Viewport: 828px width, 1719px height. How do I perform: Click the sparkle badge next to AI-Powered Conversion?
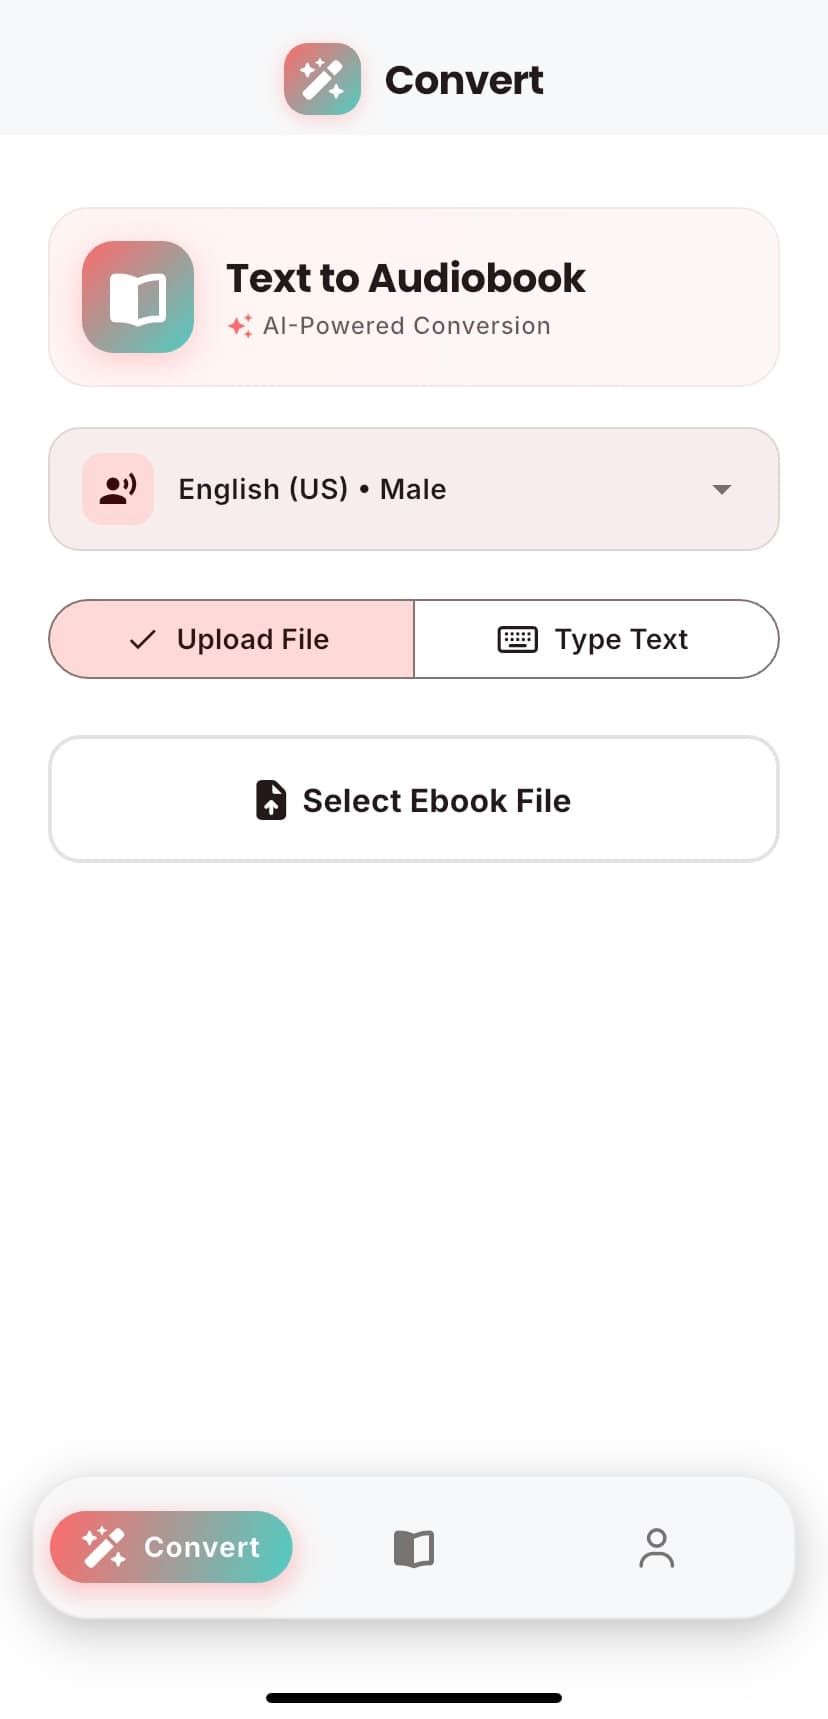[x=239, y=325]
